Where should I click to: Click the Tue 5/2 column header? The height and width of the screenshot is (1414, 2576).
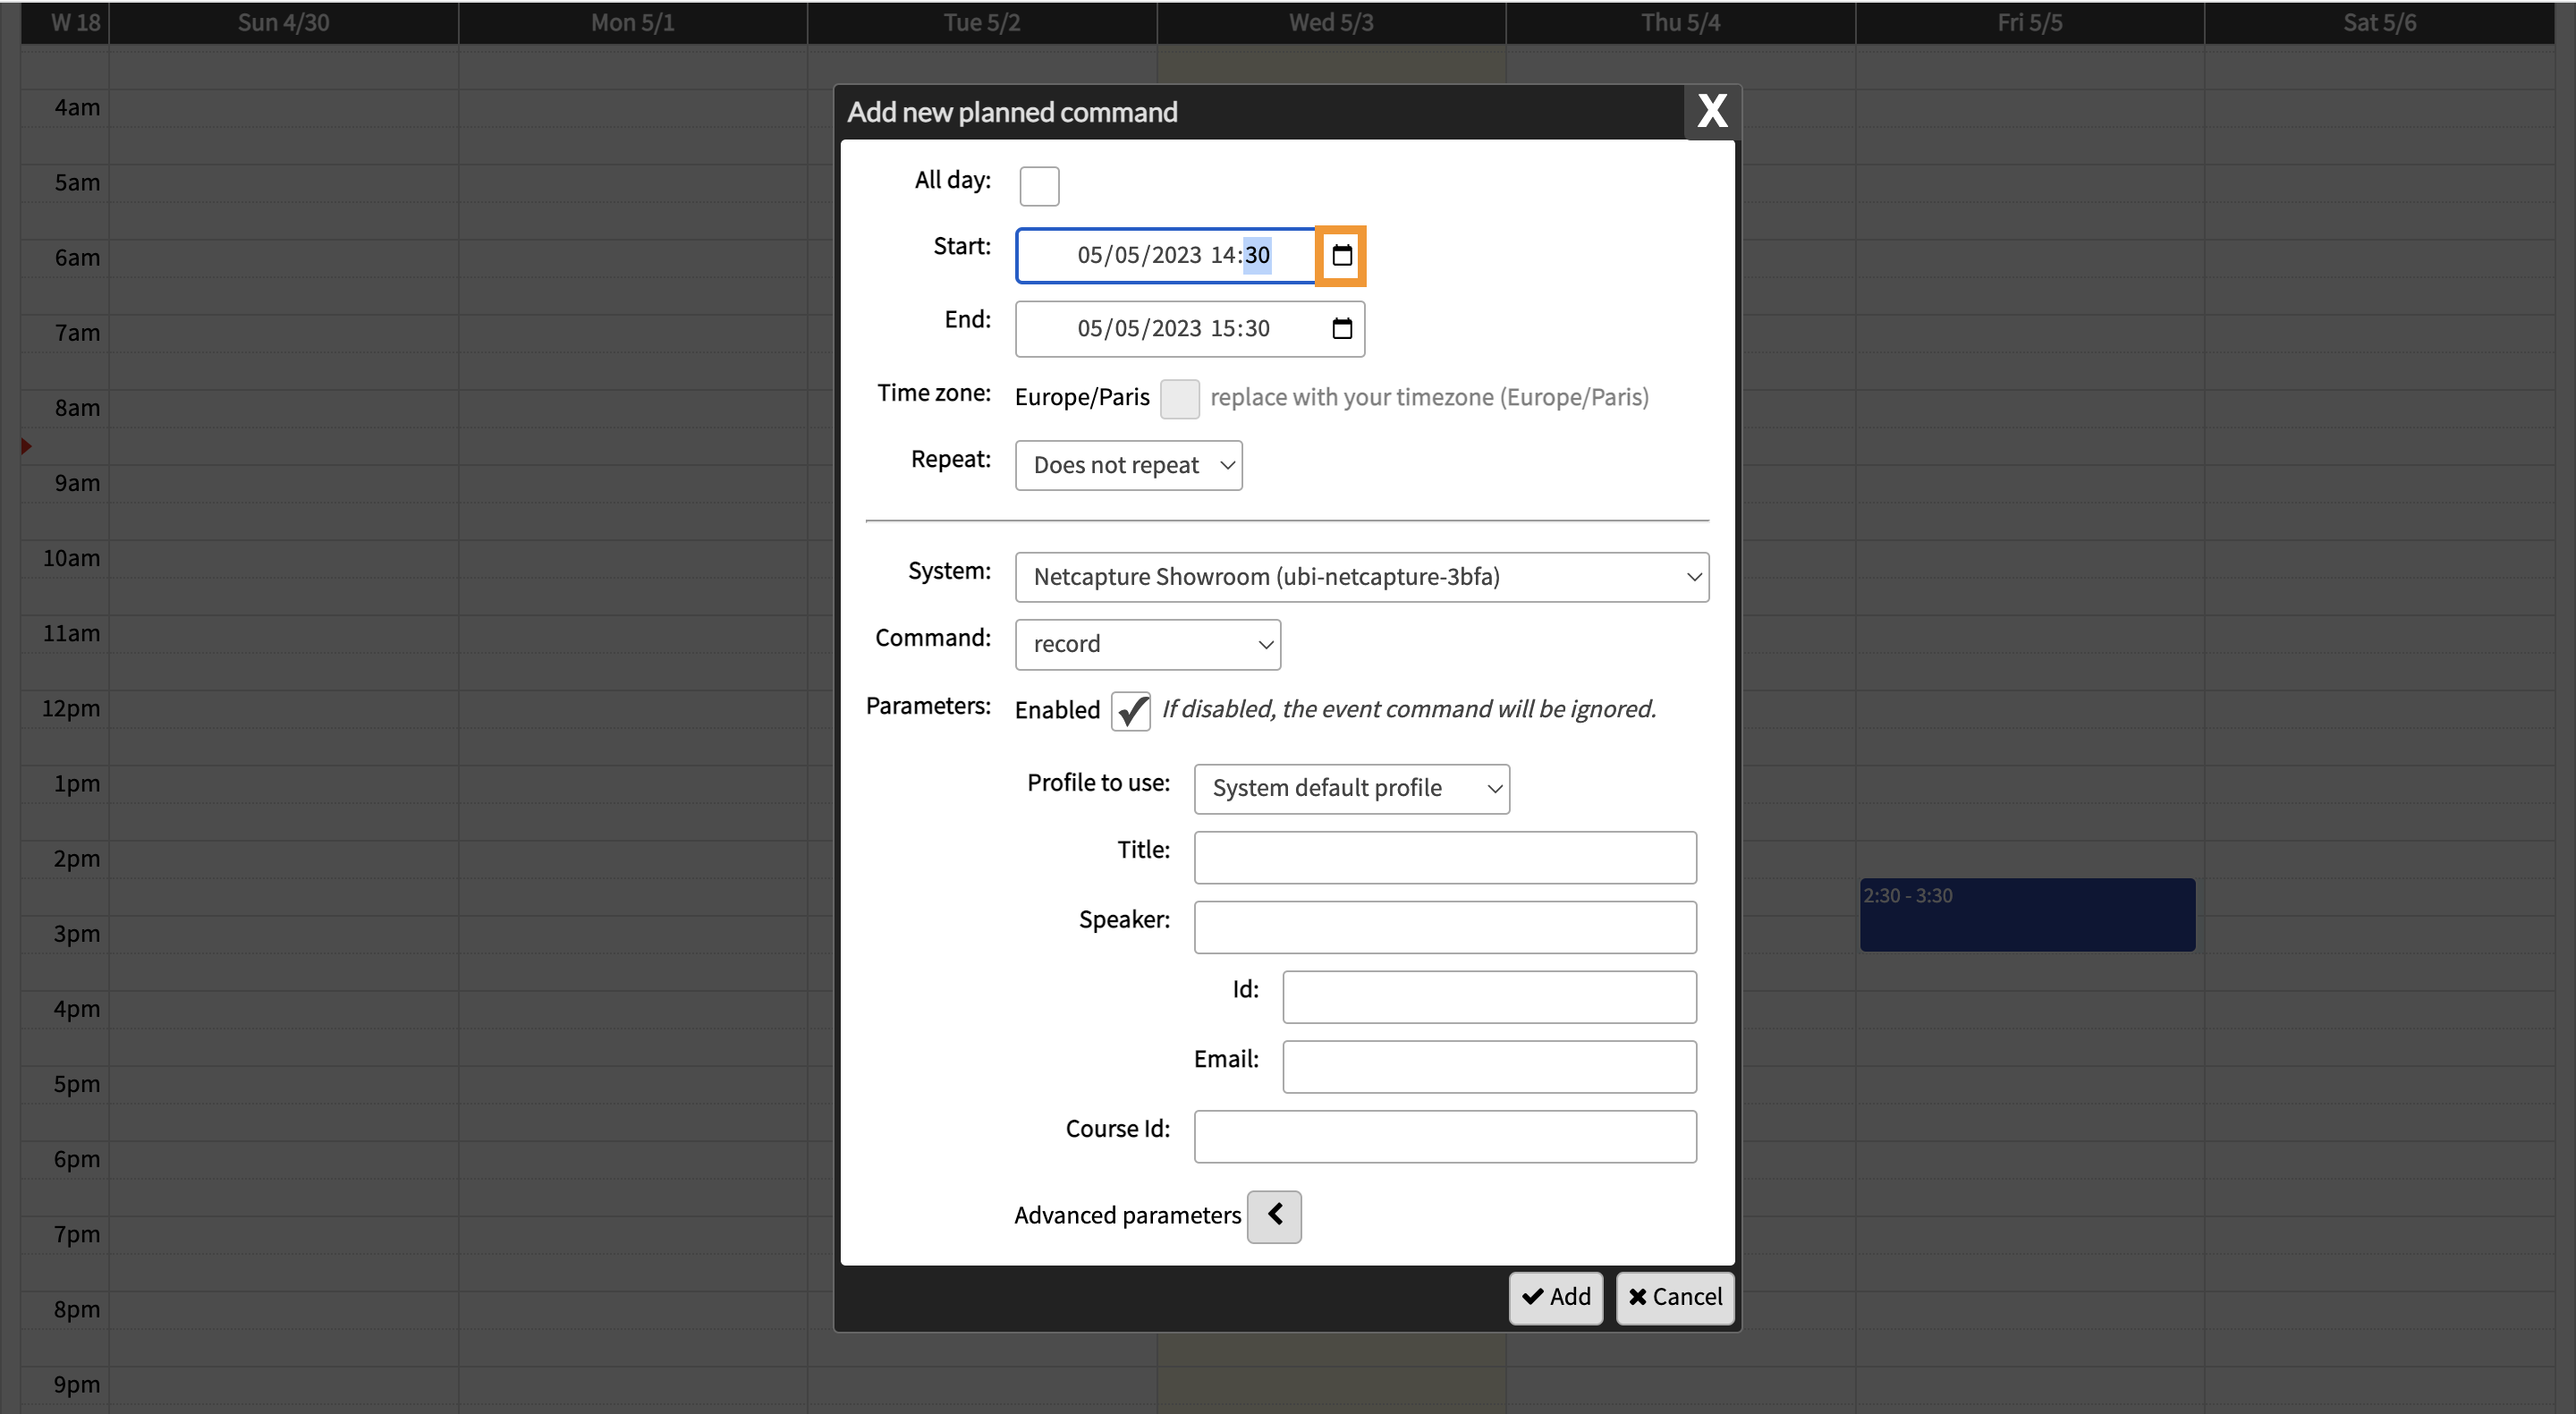coord(982,23)
